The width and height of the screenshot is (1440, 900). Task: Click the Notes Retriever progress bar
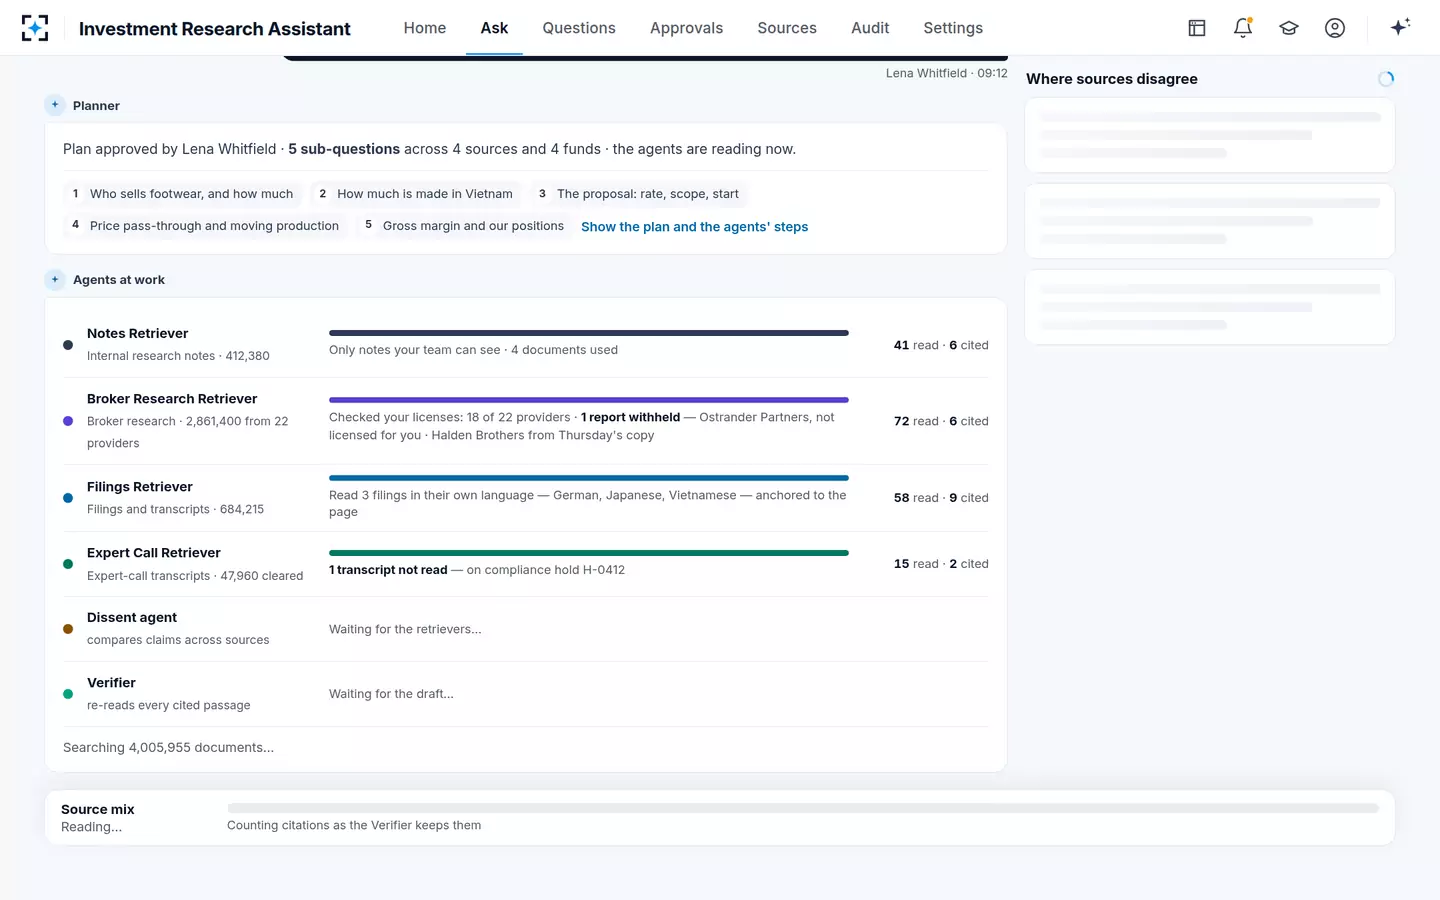tap(589, 333)
